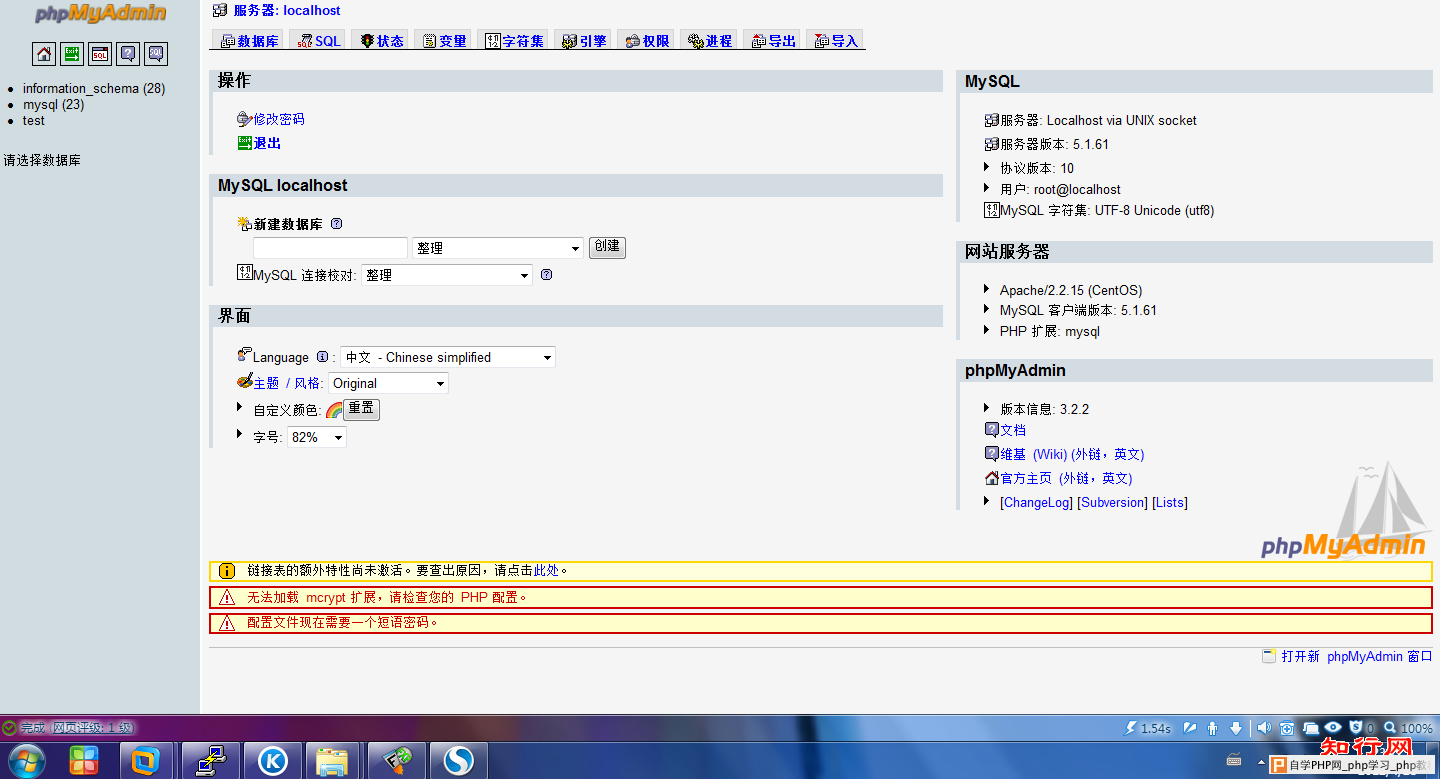Open the Sogou browser taskbar icon

tap(458, 762)
